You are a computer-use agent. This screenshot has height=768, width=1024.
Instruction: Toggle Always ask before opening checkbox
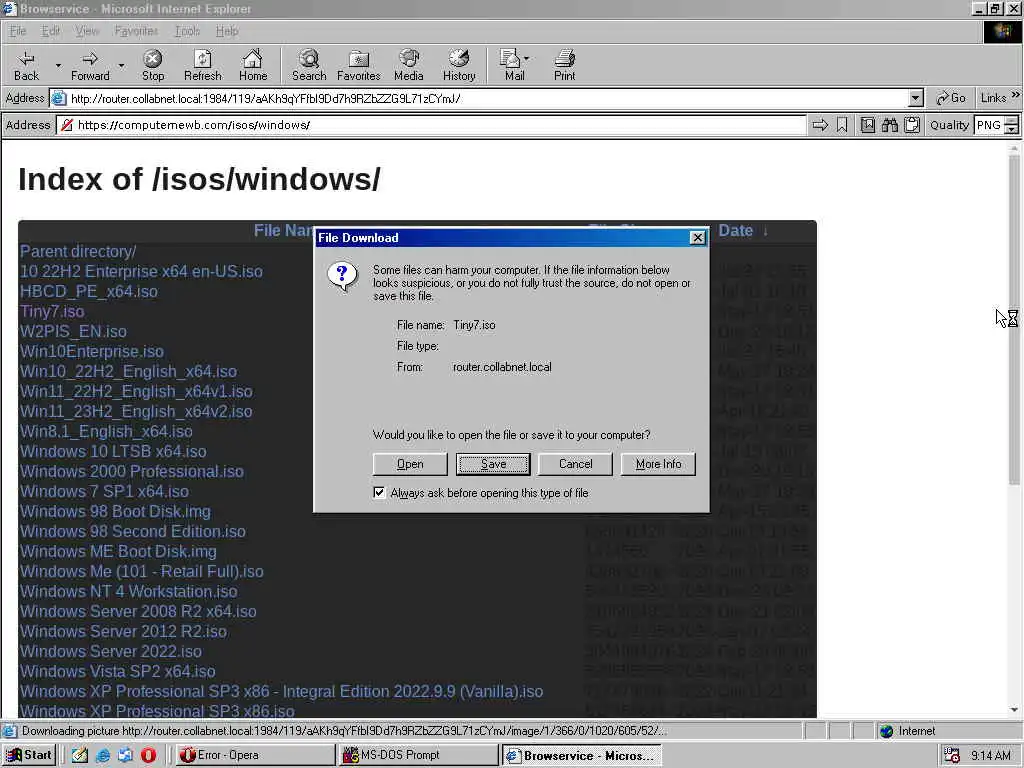click(379, 492)
